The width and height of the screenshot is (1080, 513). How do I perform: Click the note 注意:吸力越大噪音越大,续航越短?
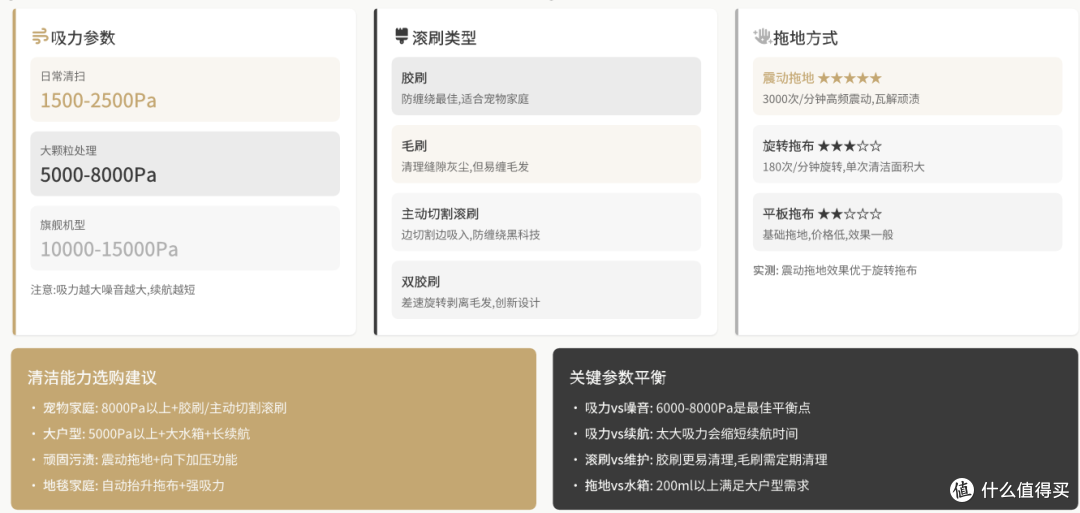[113, 290]
